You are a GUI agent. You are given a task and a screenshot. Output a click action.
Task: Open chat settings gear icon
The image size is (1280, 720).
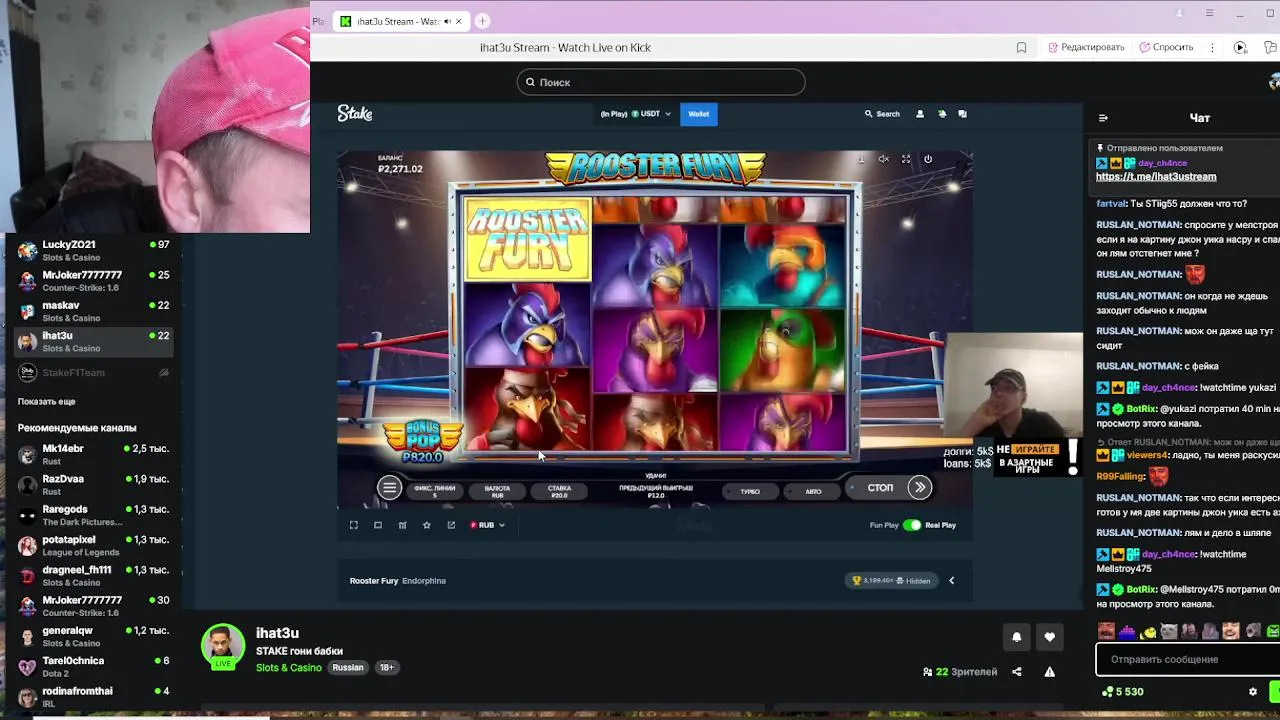1253,692
